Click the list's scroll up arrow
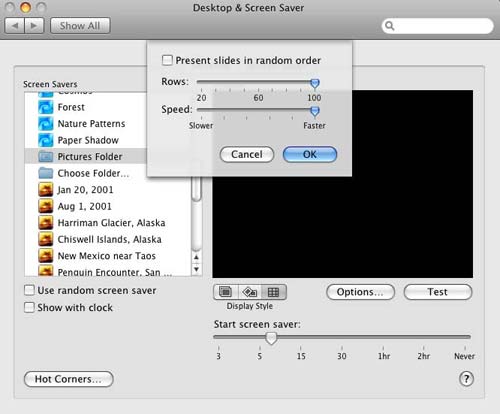The image size is (500, 414). point(196,257)
